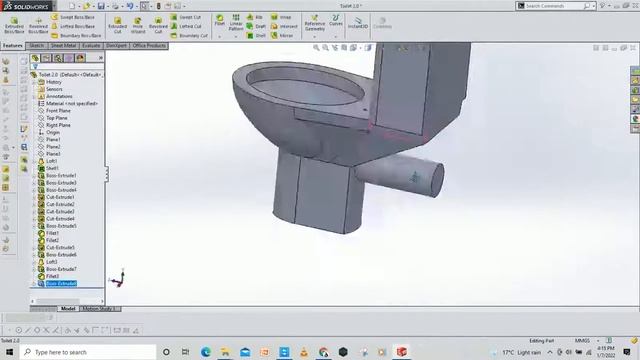Click the Undo arrow icon

[x=130, y=6]
